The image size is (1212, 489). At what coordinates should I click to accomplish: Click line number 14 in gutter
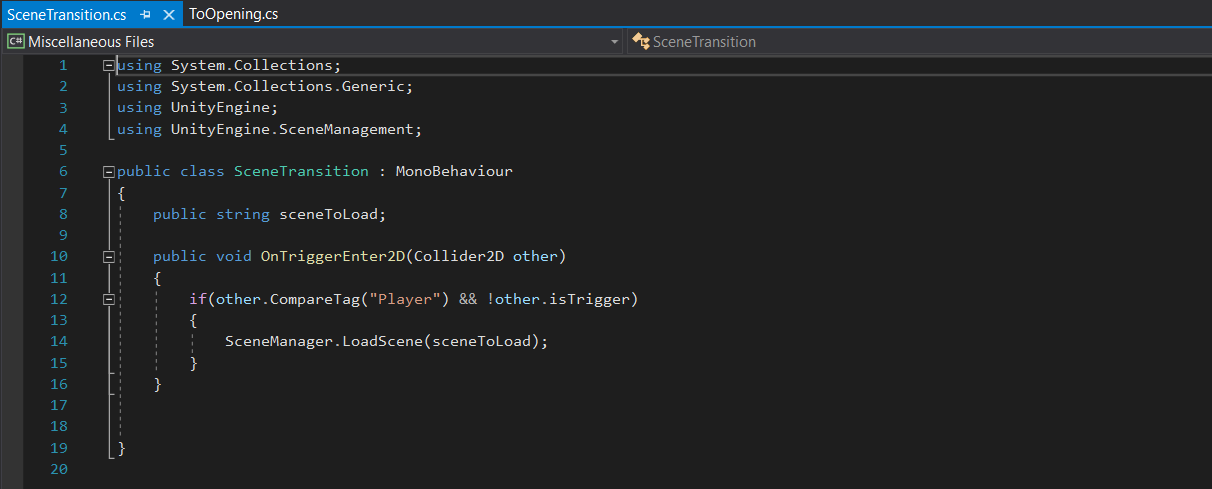(58, 341)
